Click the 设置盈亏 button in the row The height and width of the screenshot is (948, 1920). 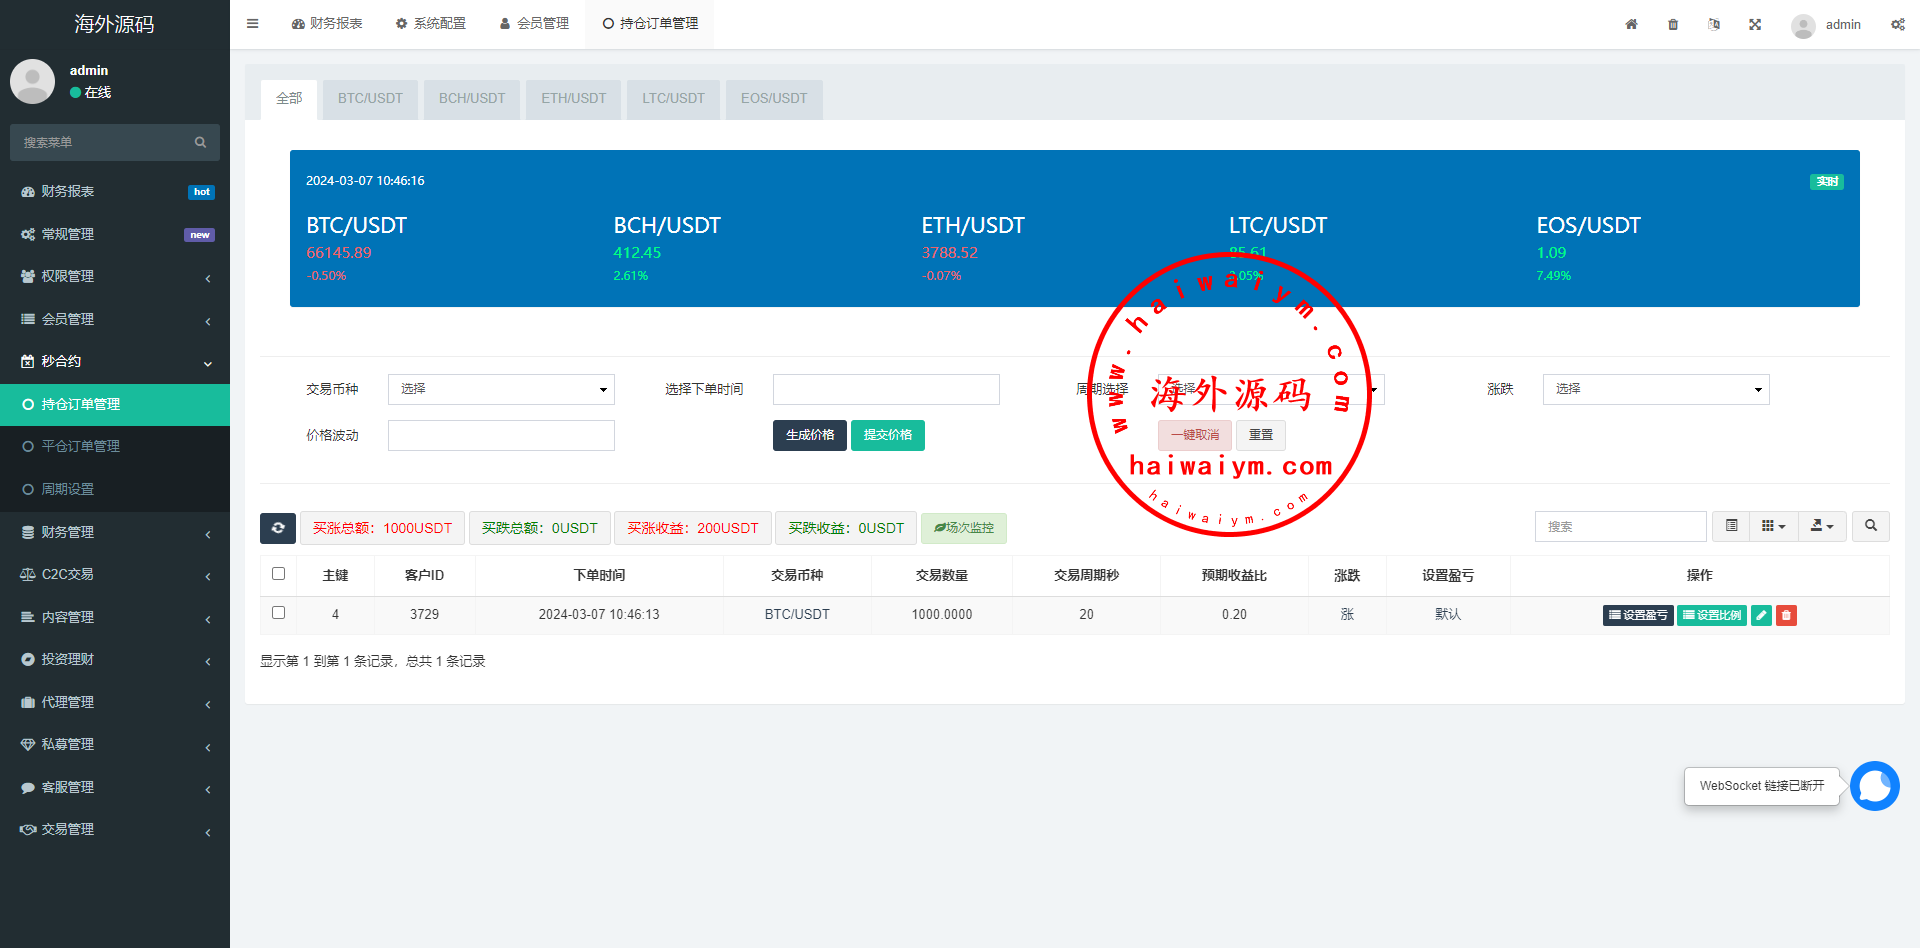(x=1637, y=615)
